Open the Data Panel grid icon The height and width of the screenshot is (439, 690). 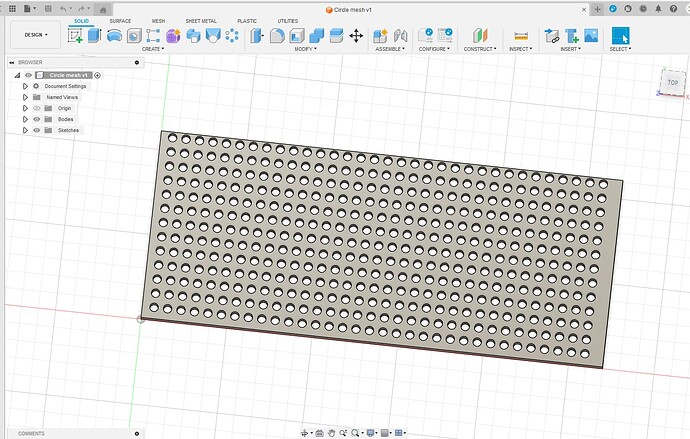click(x=12, y=9)
